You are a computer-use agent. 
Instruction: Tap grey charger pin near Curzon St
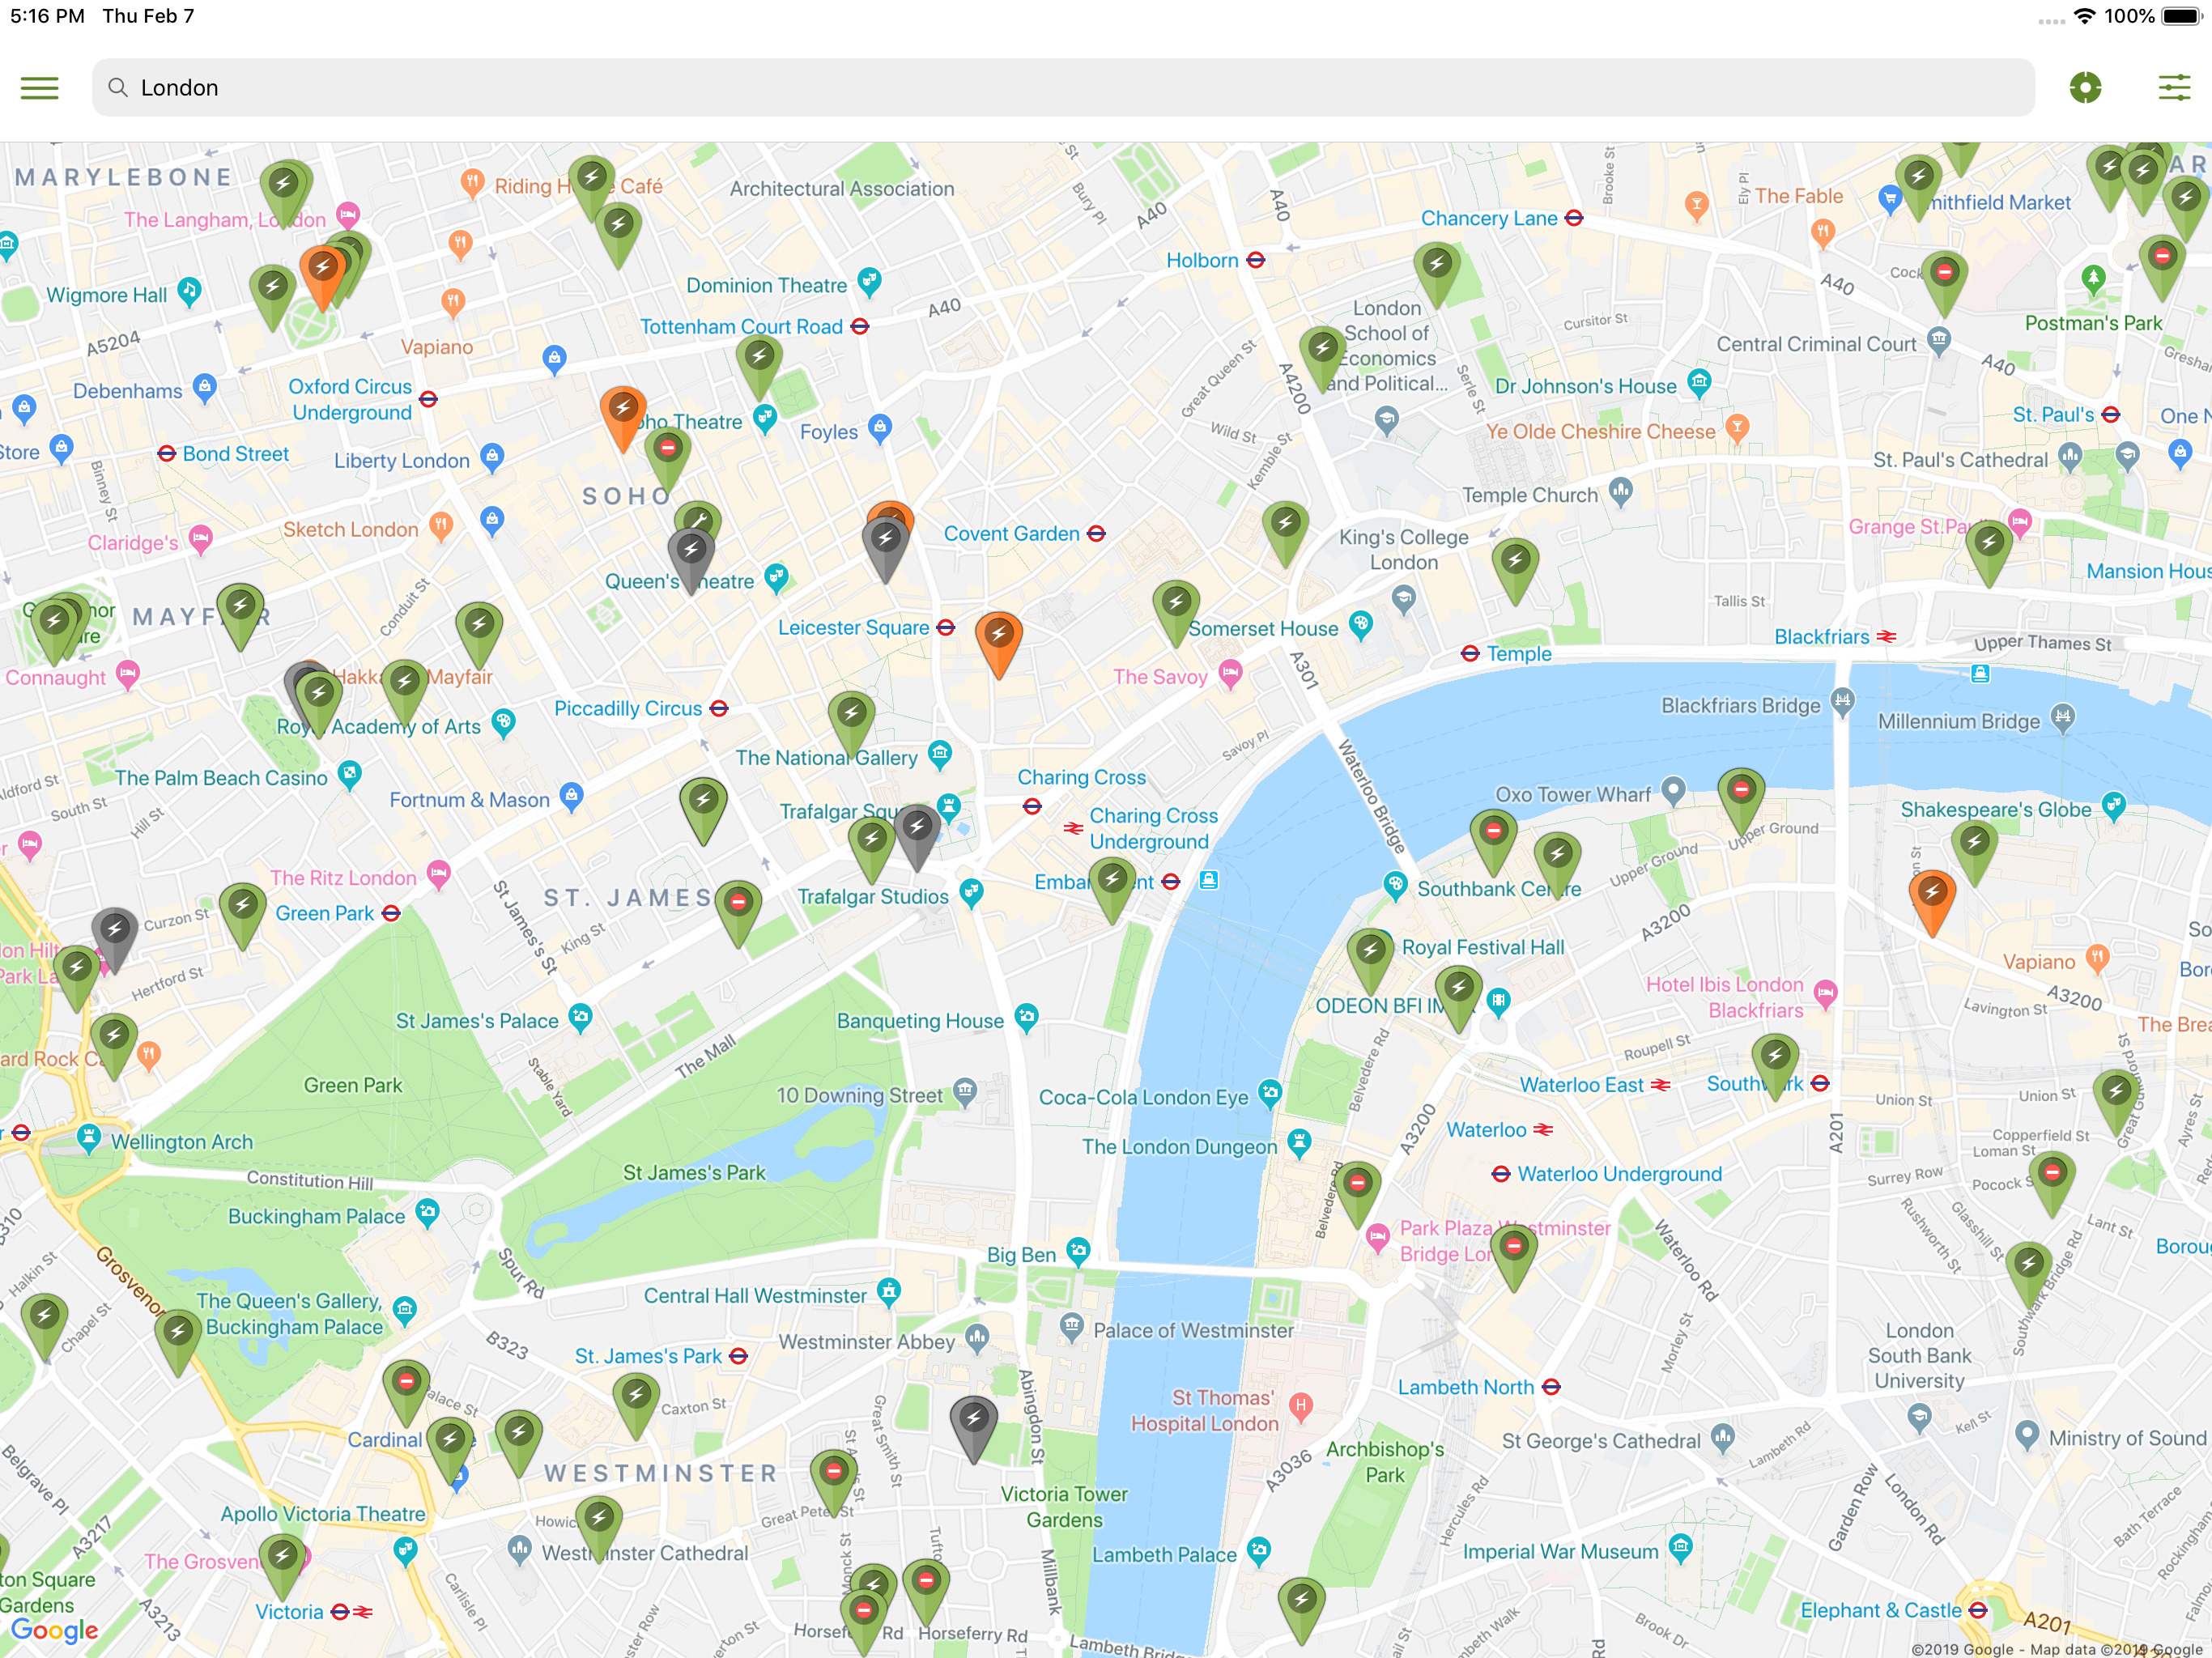tap(114, 931)
